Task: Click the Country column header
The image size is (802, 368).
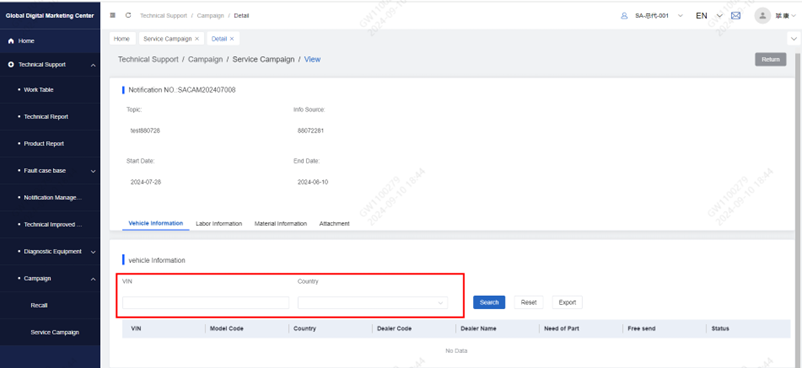Action: tap(304, 329)
